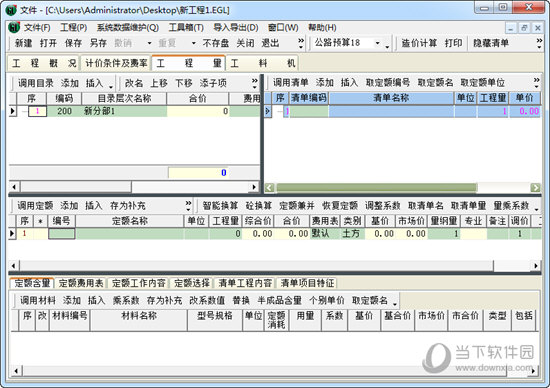Expand the directory toolbar overflow chevron
550x388 pixels.
click(255, 83)
